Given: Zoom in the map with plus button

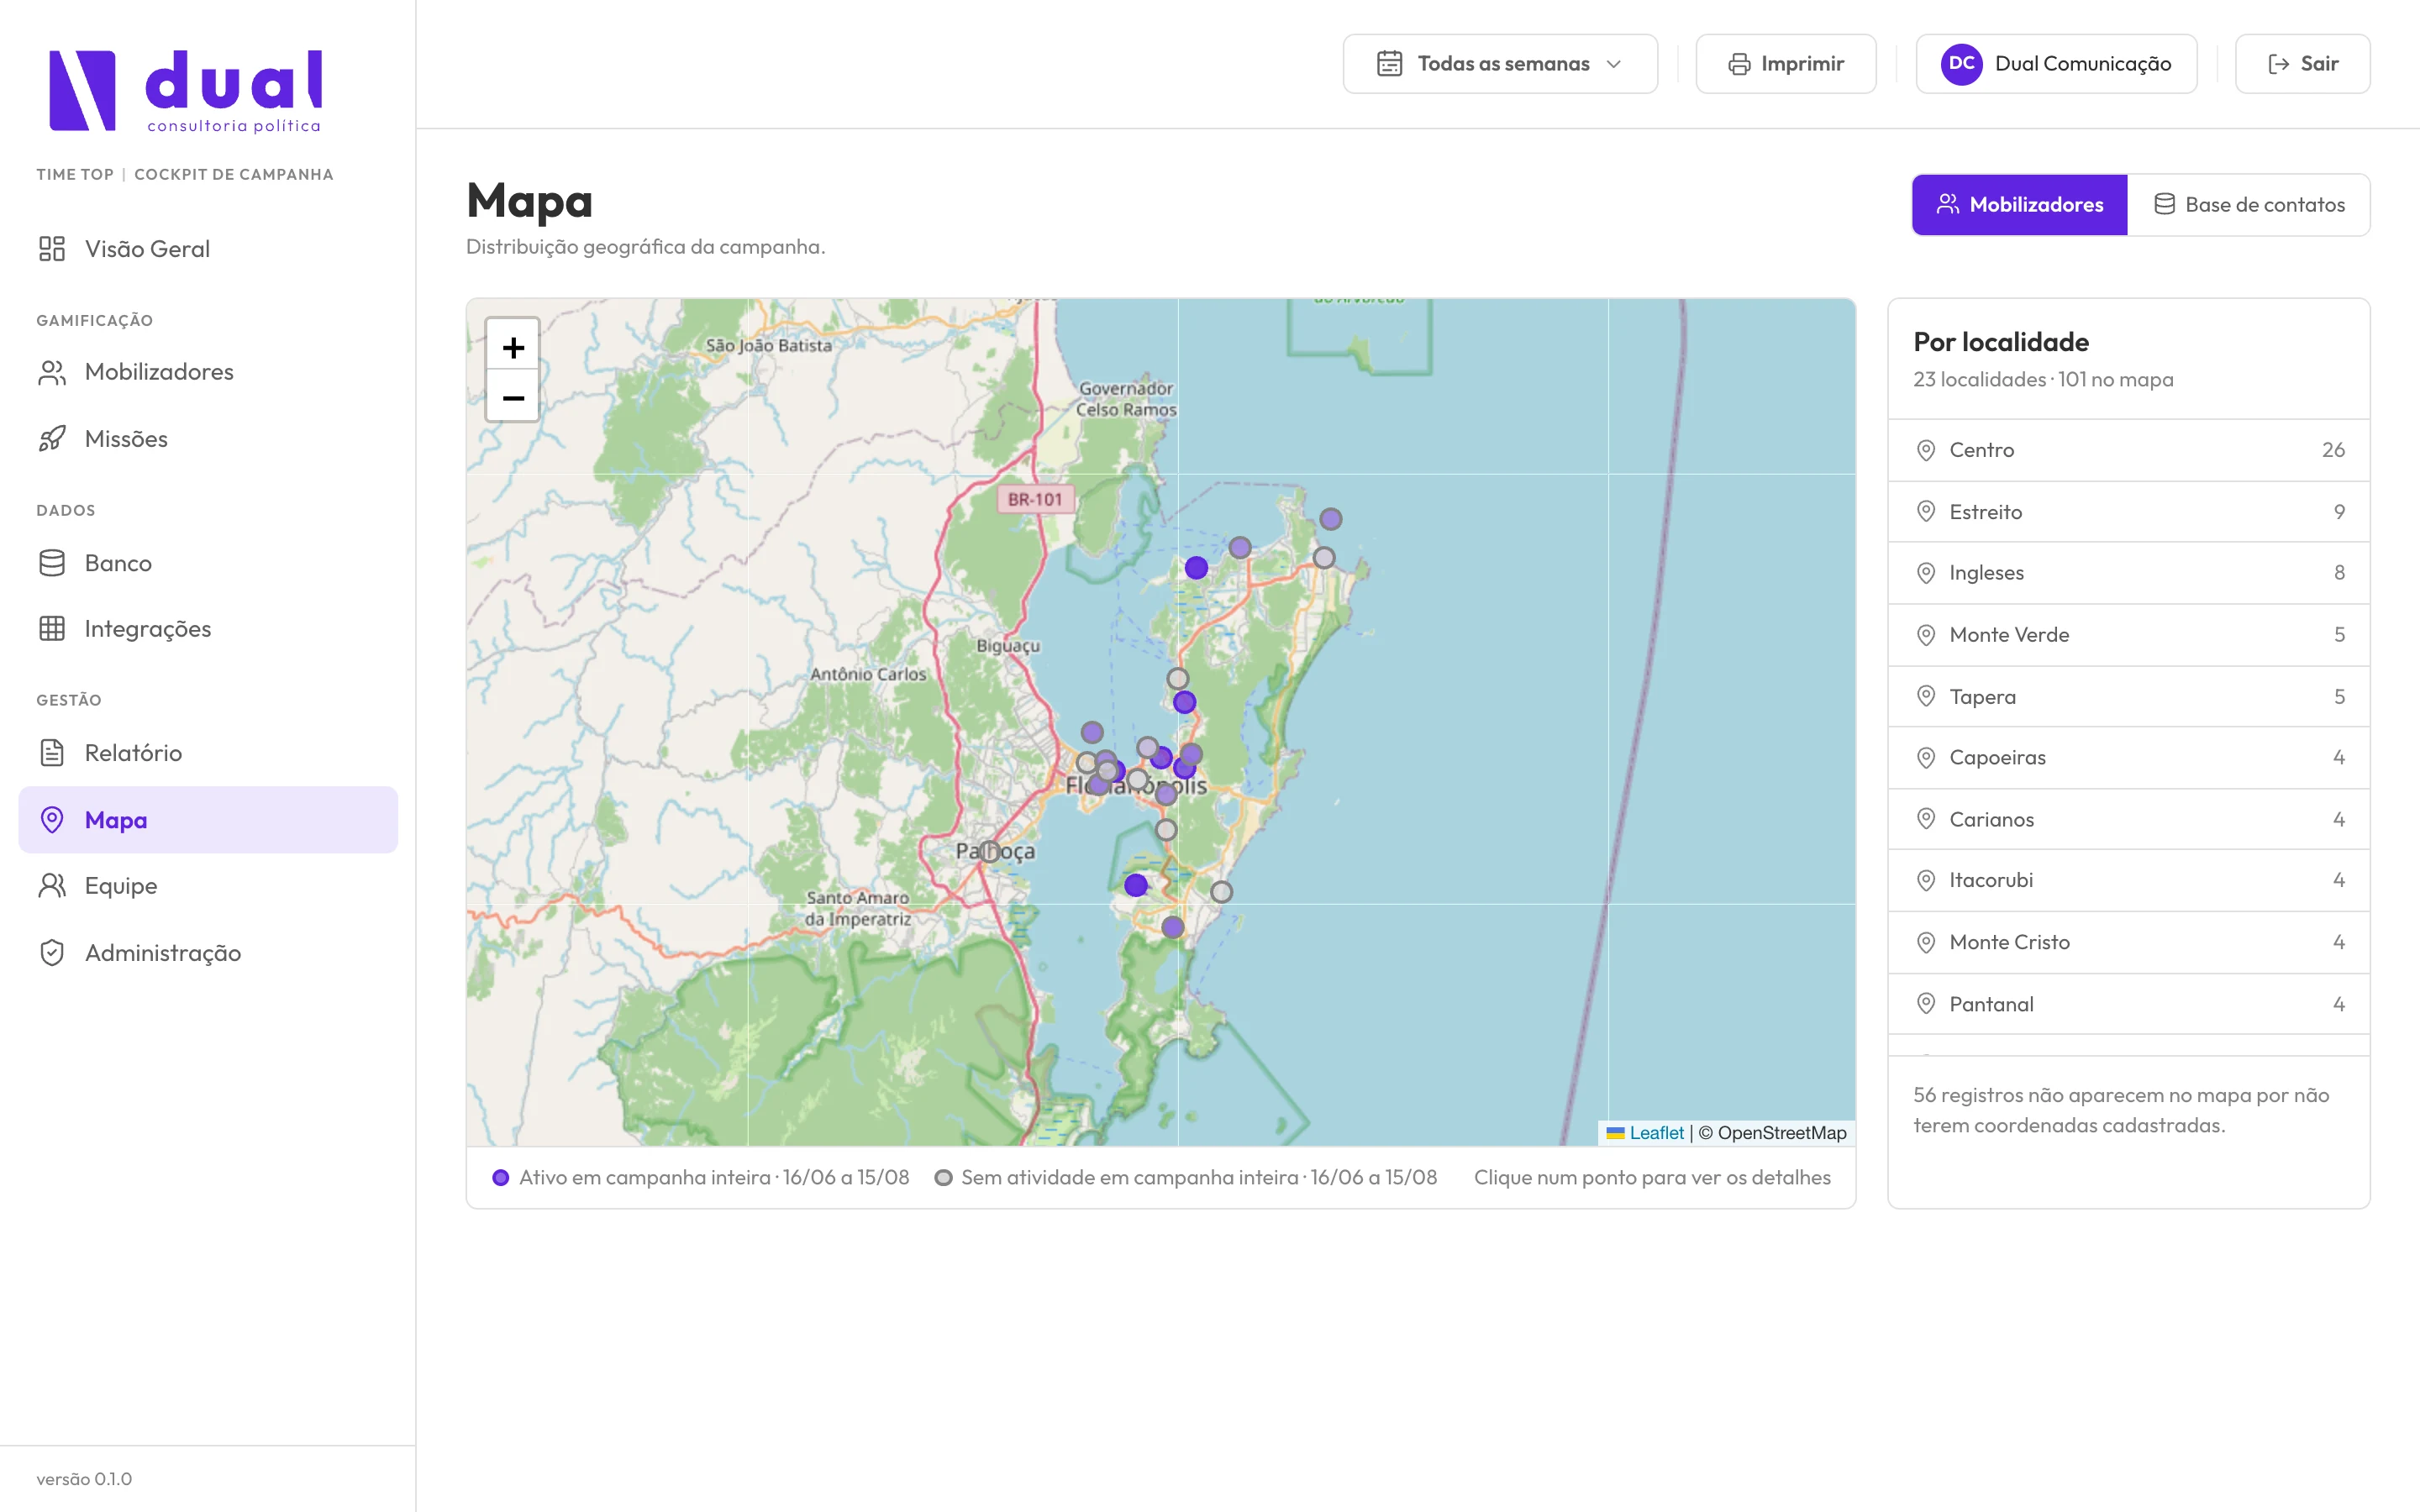Looking at the screenshot, I should point(513,347).
